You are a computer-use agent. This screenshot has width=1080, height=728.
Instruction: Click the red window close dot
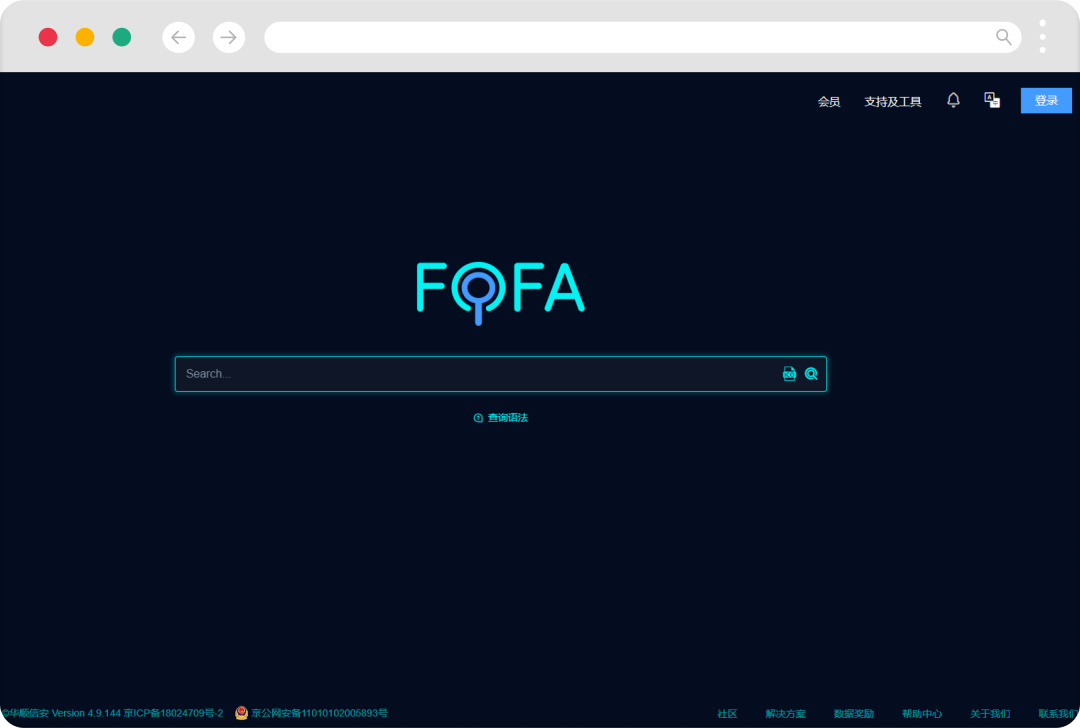[x=48, y=37]
